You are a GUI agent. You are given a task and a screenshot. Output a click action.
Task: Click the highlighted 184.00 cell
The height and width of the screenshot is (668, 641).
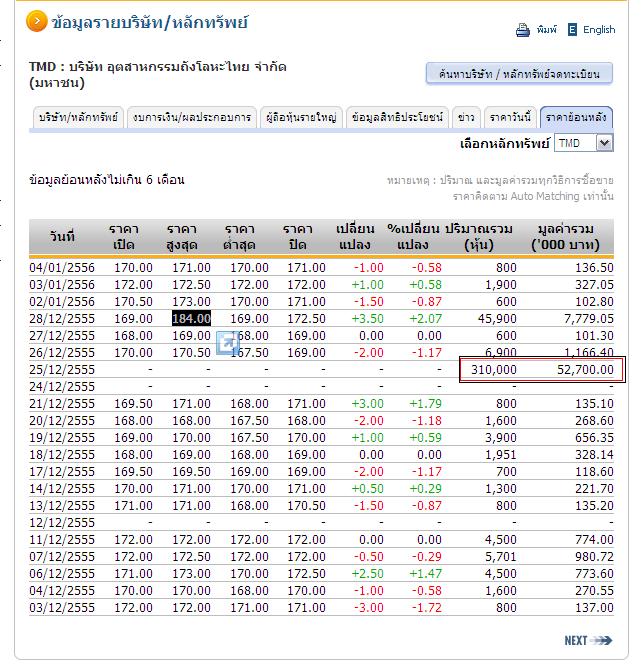191,319
